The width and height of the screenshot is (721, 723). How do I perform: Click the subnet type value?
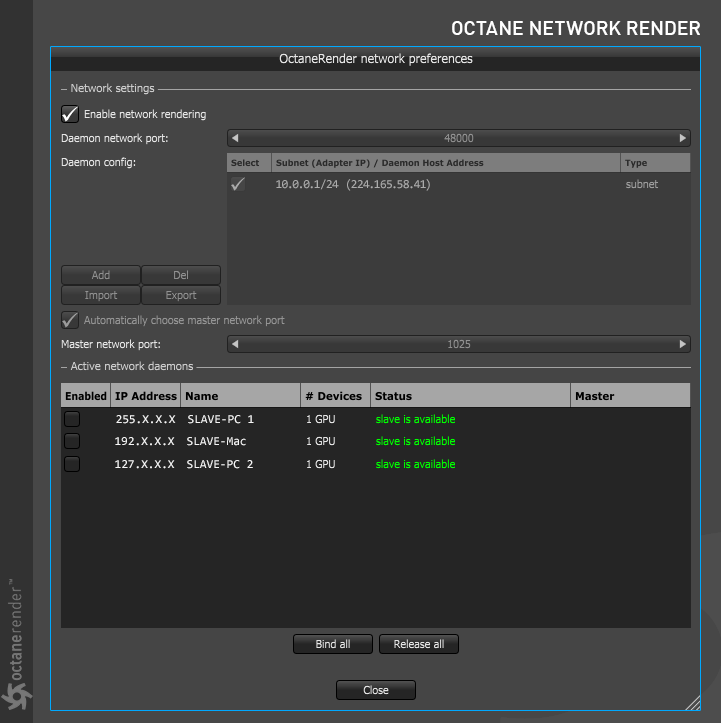pyautogui.click(x=642, y=184)
